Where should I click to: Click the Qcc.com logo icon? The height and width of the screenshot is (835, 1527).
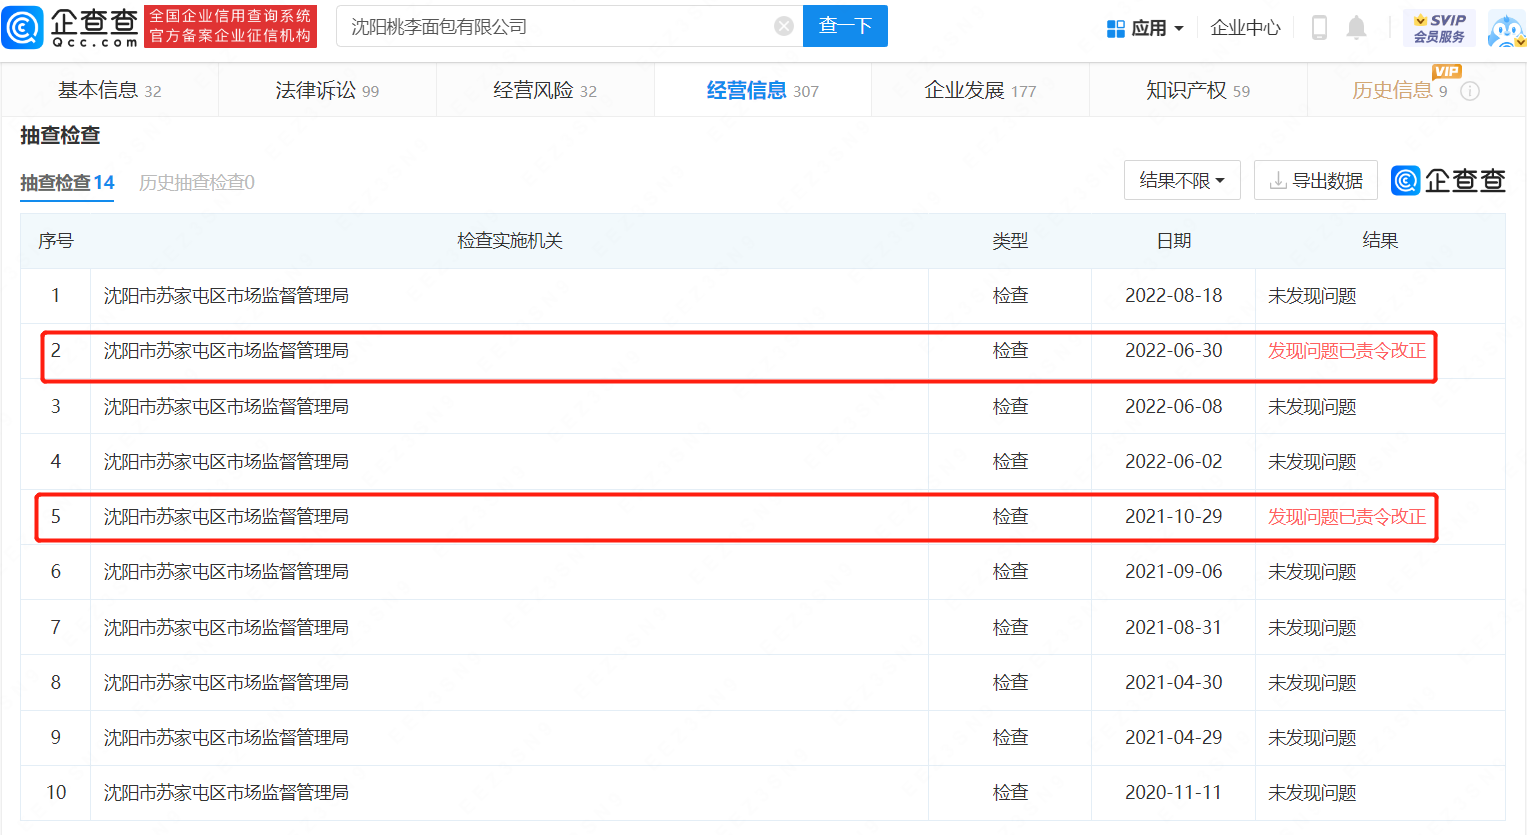point(23,27)
